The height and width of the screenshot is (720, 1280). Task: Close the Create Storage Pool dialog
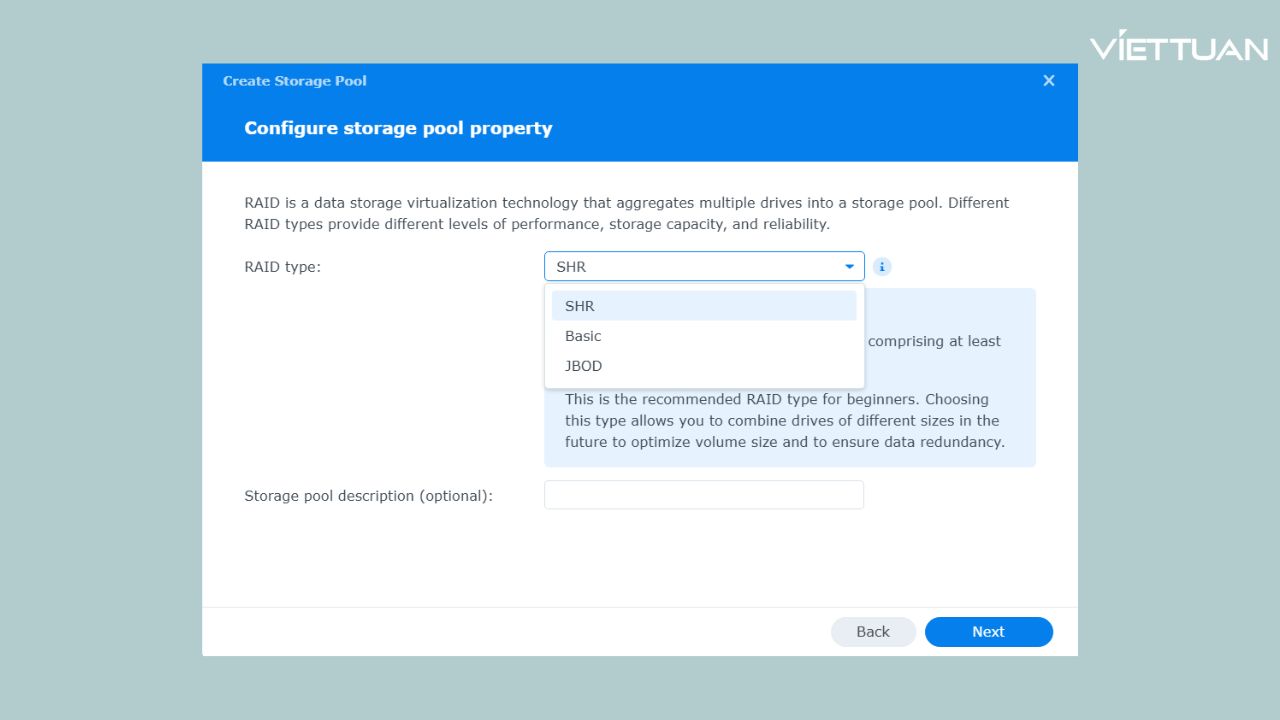tap(1048, 81)
